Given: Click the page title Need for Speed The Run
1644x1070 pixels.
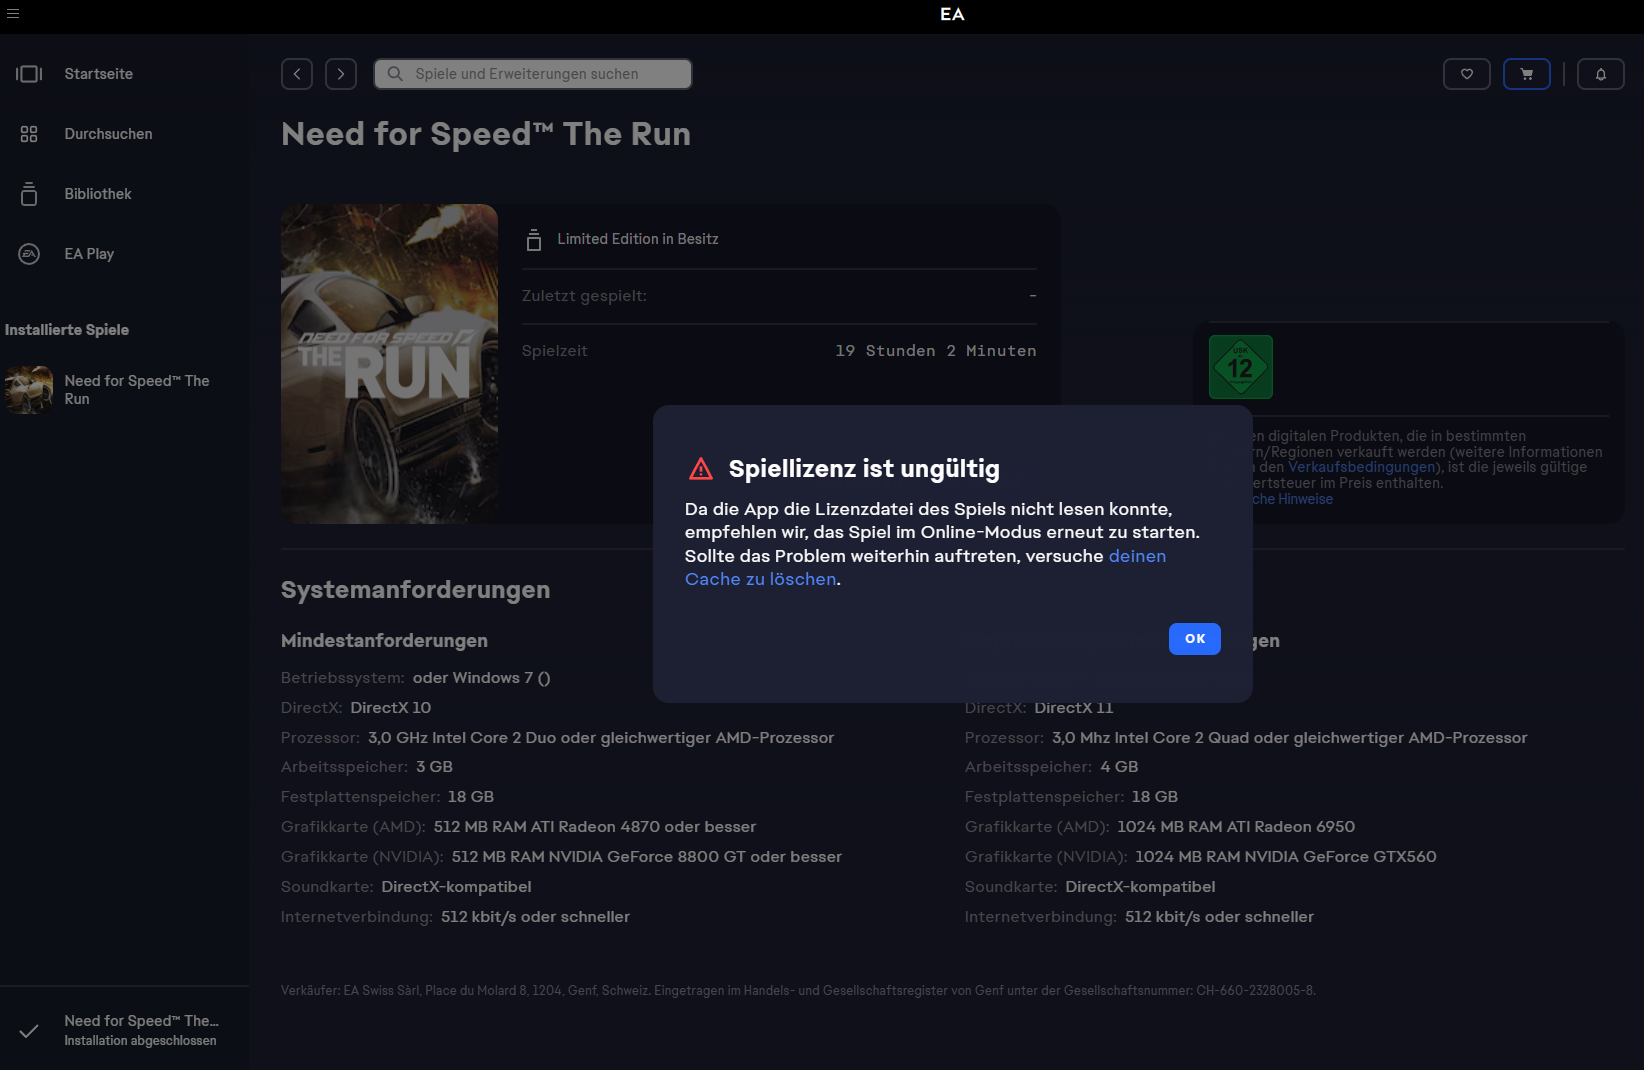Looking at the screenshot, I should 486,134.
